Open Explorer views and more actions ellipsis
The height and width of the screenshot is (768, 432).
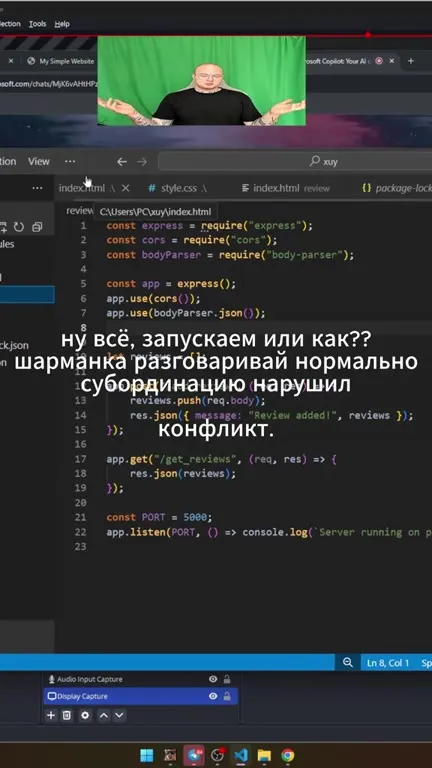pos(37,188)
